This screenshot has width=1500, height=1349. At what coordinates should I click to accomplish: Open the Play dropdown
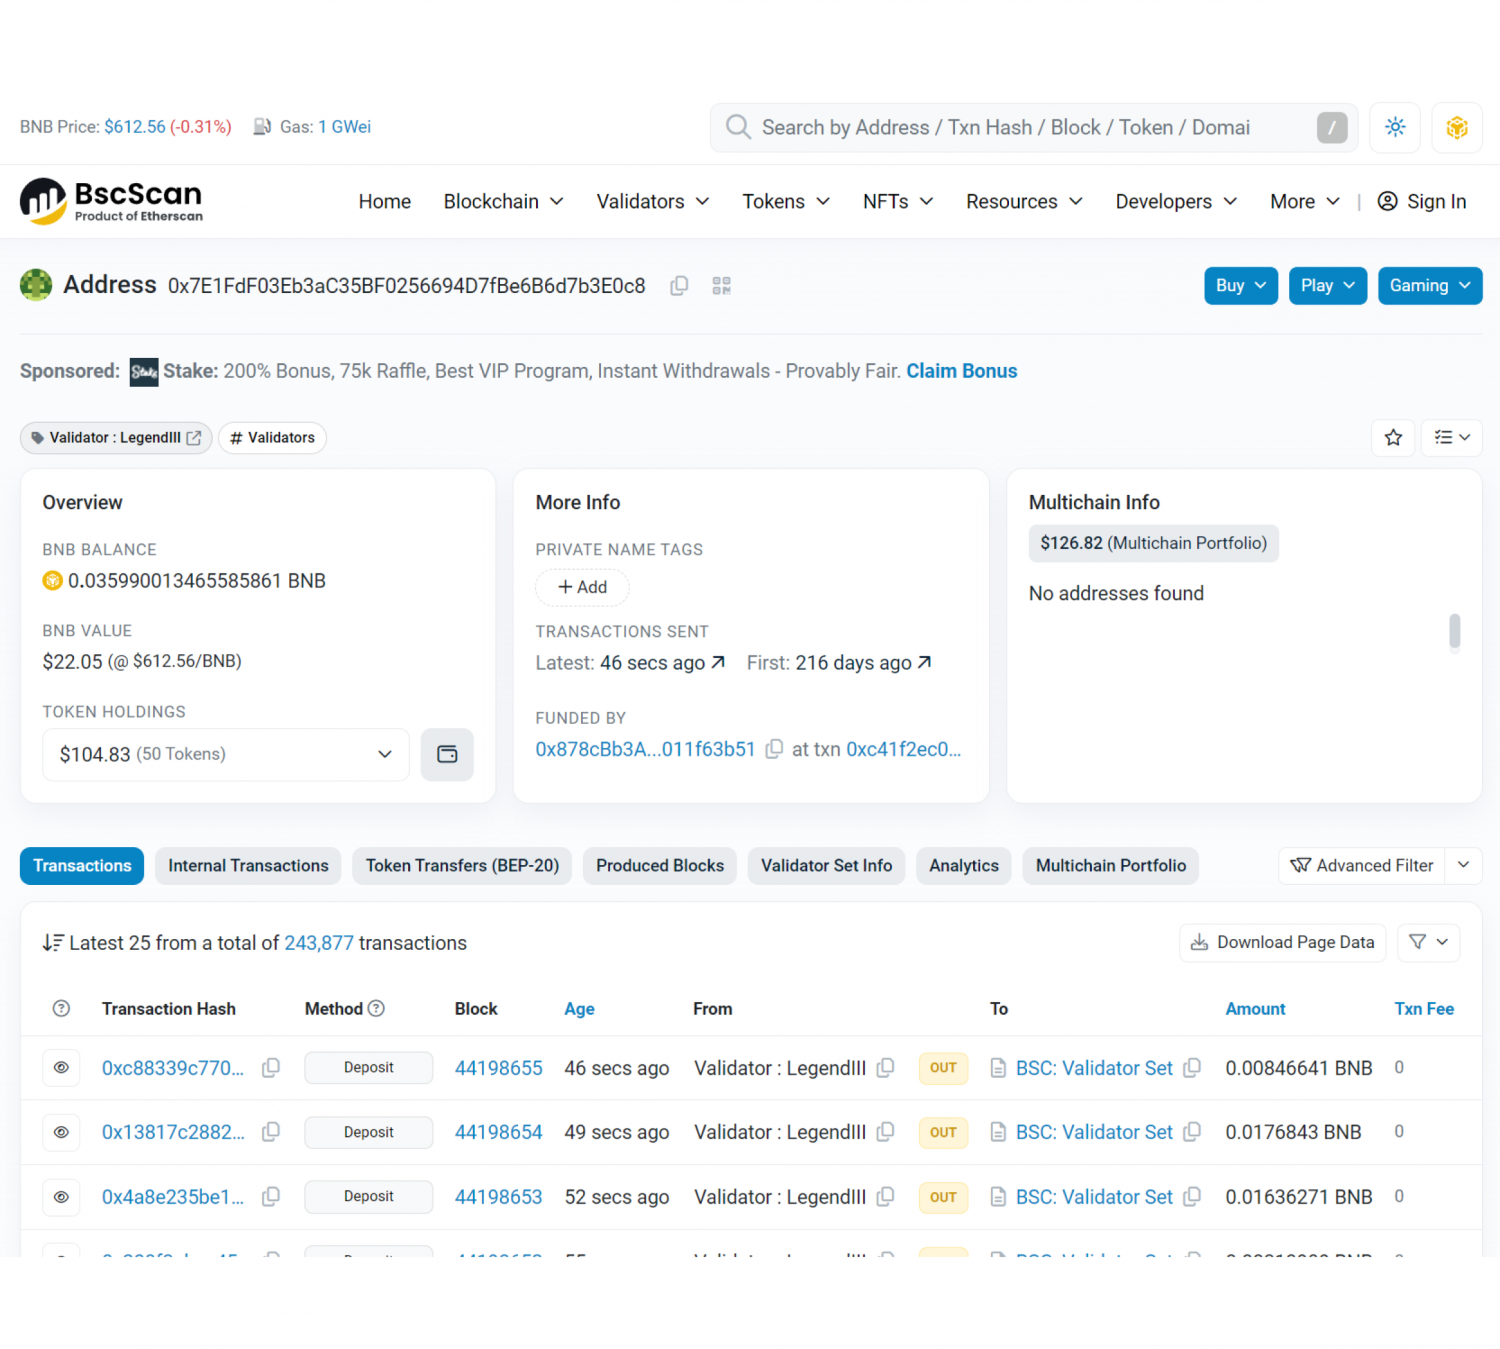click(x=1328, y=286)
